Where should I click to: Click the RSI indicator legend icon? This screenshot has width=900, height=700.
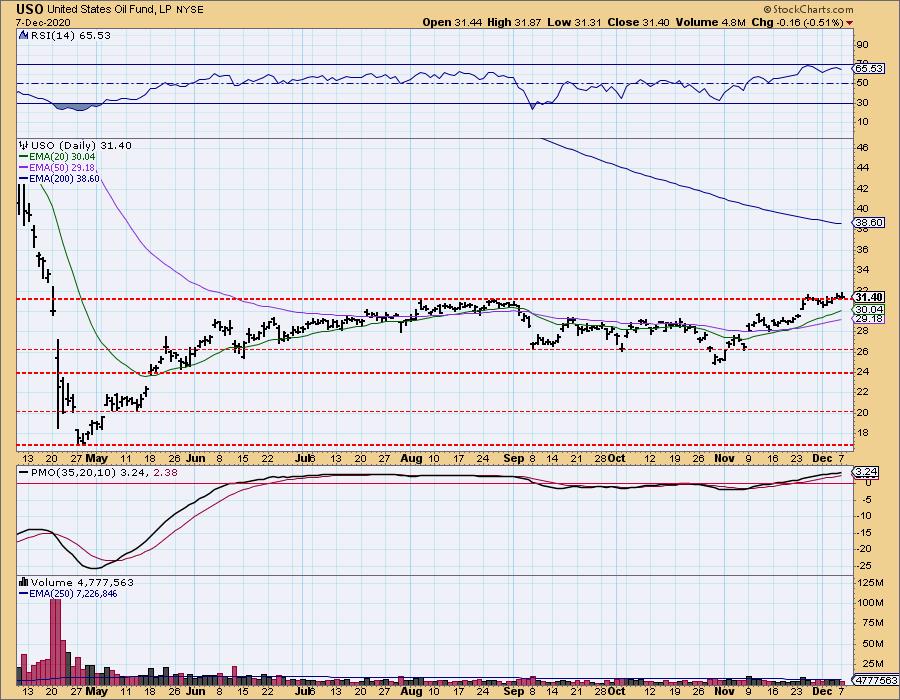(x=23, y=36)
